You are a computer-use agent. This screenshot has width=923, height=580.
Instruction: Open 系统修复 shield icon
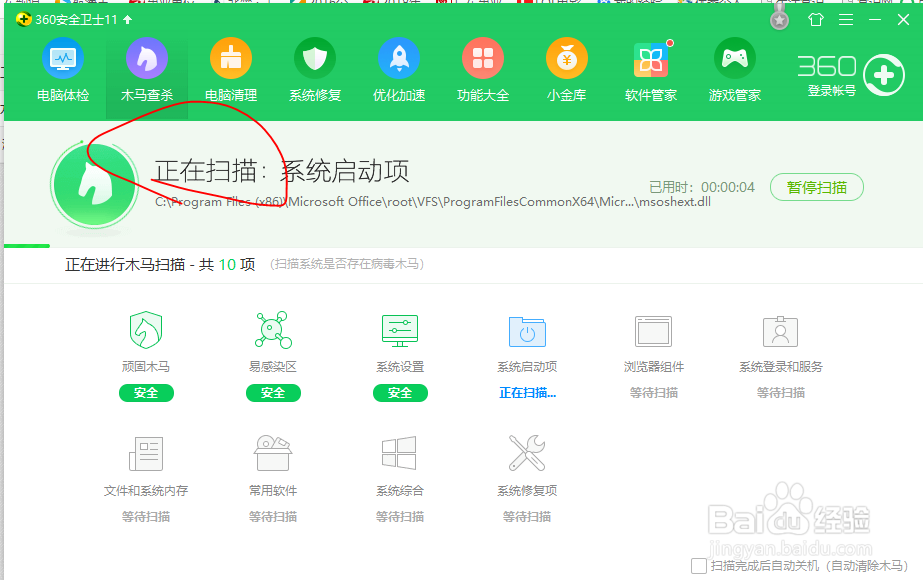click(x=315, y=58)
